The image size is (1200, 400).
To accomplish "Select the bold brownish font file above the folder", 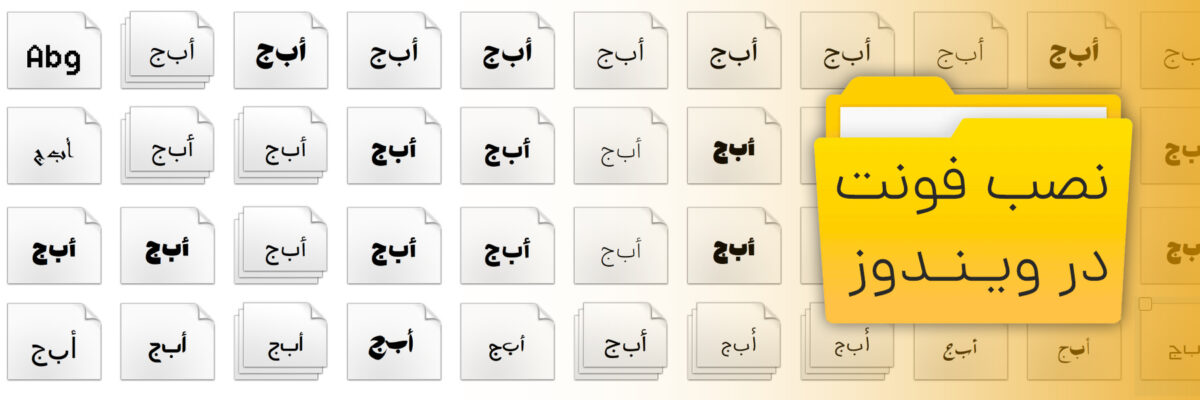I will pyautogui.click(x=1073, y=51).
